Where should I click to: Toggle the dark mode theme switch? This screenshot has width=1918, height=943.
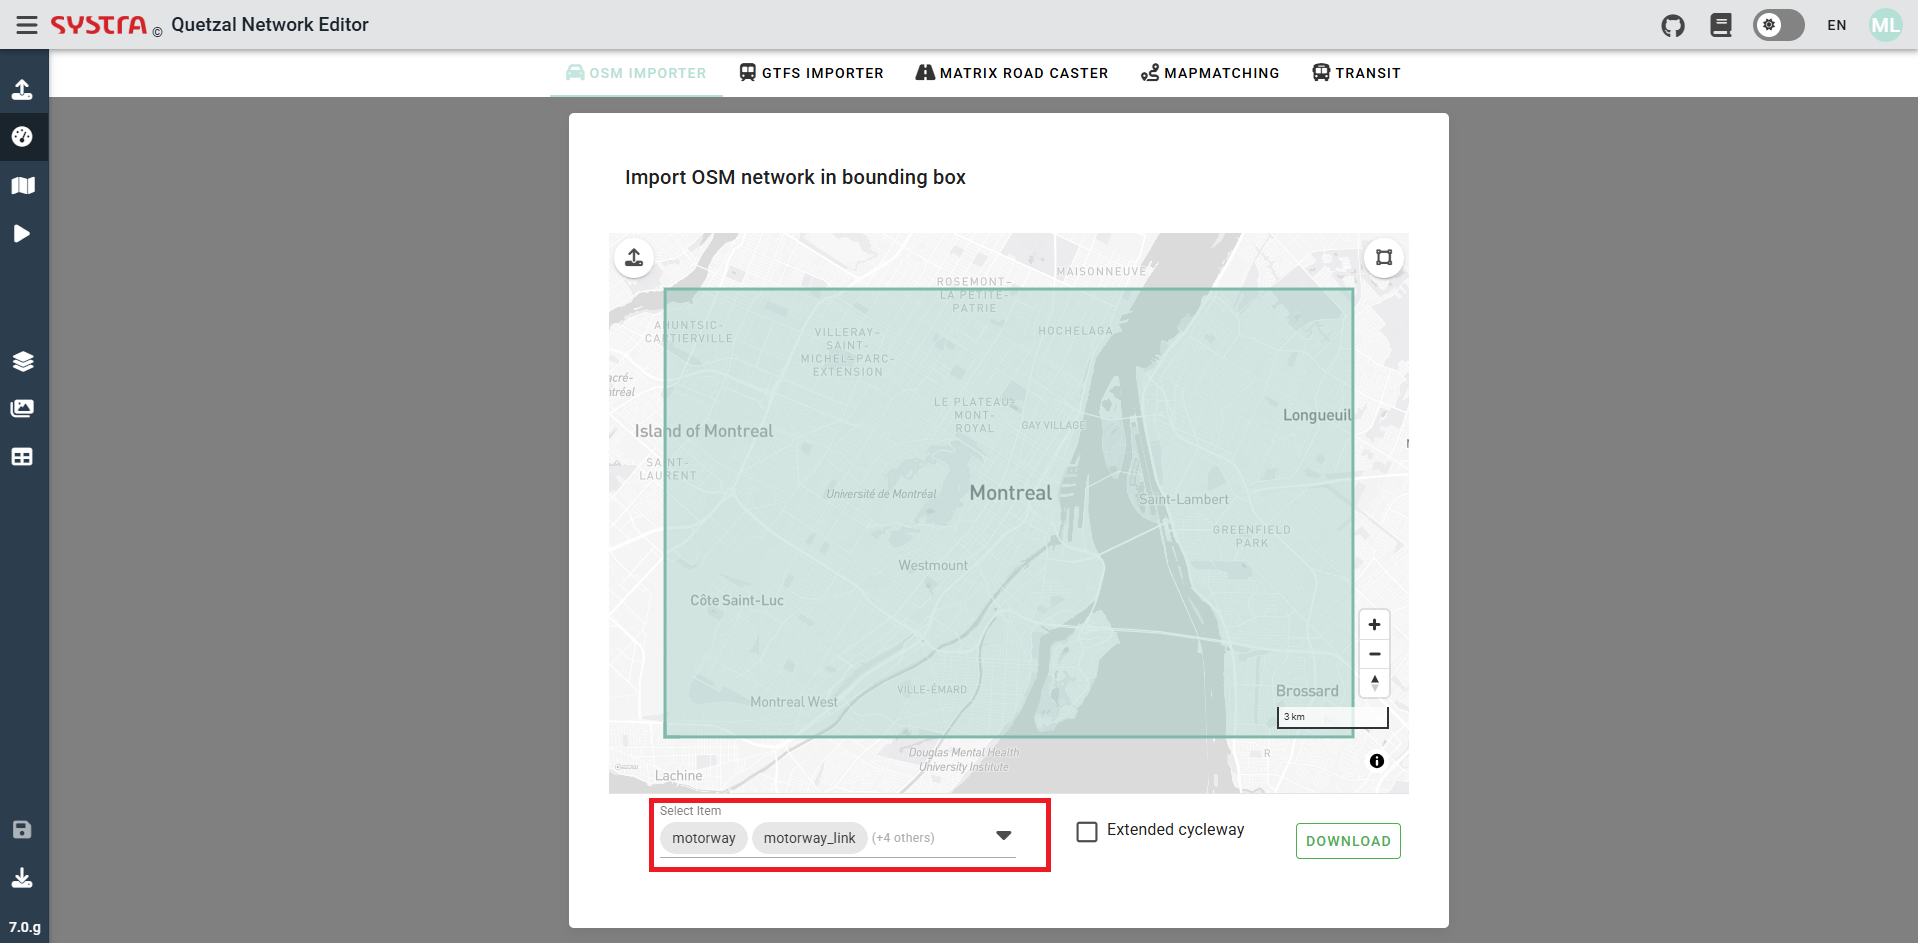1778,25
